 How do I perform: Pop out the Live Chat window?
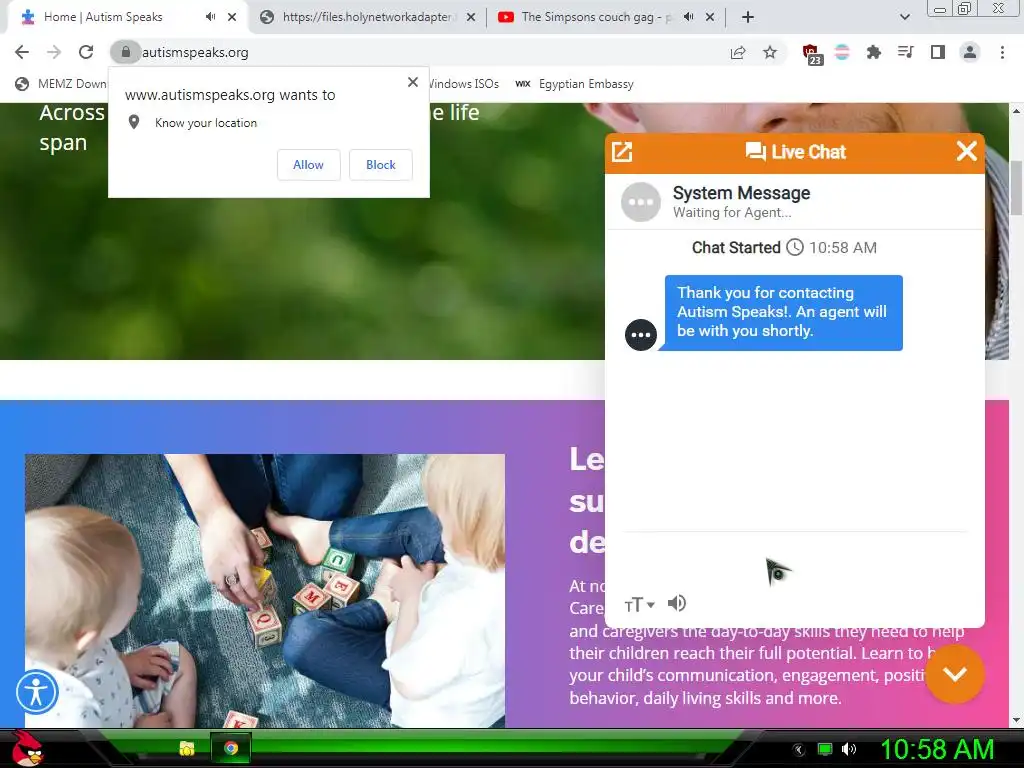[622, 152]
